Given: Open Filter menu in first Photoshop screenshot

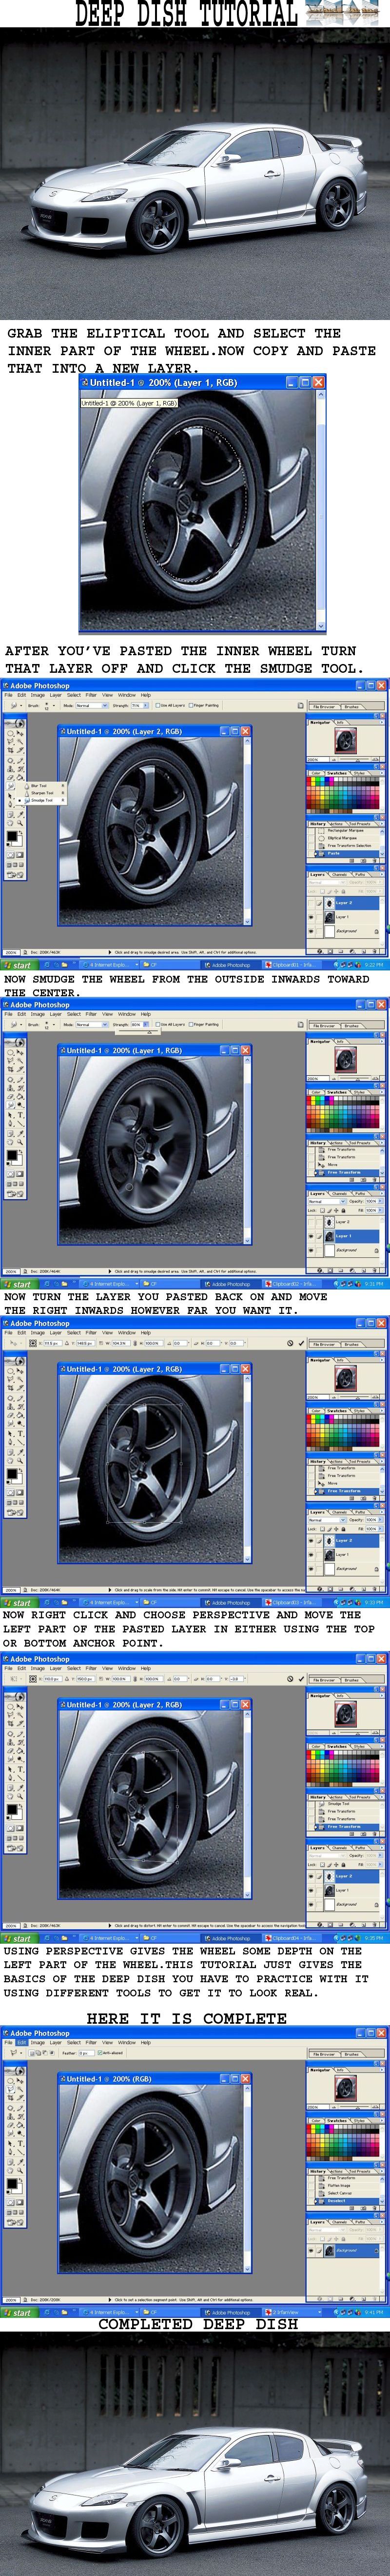Looking at the screenshot, I should pos(91,695).
